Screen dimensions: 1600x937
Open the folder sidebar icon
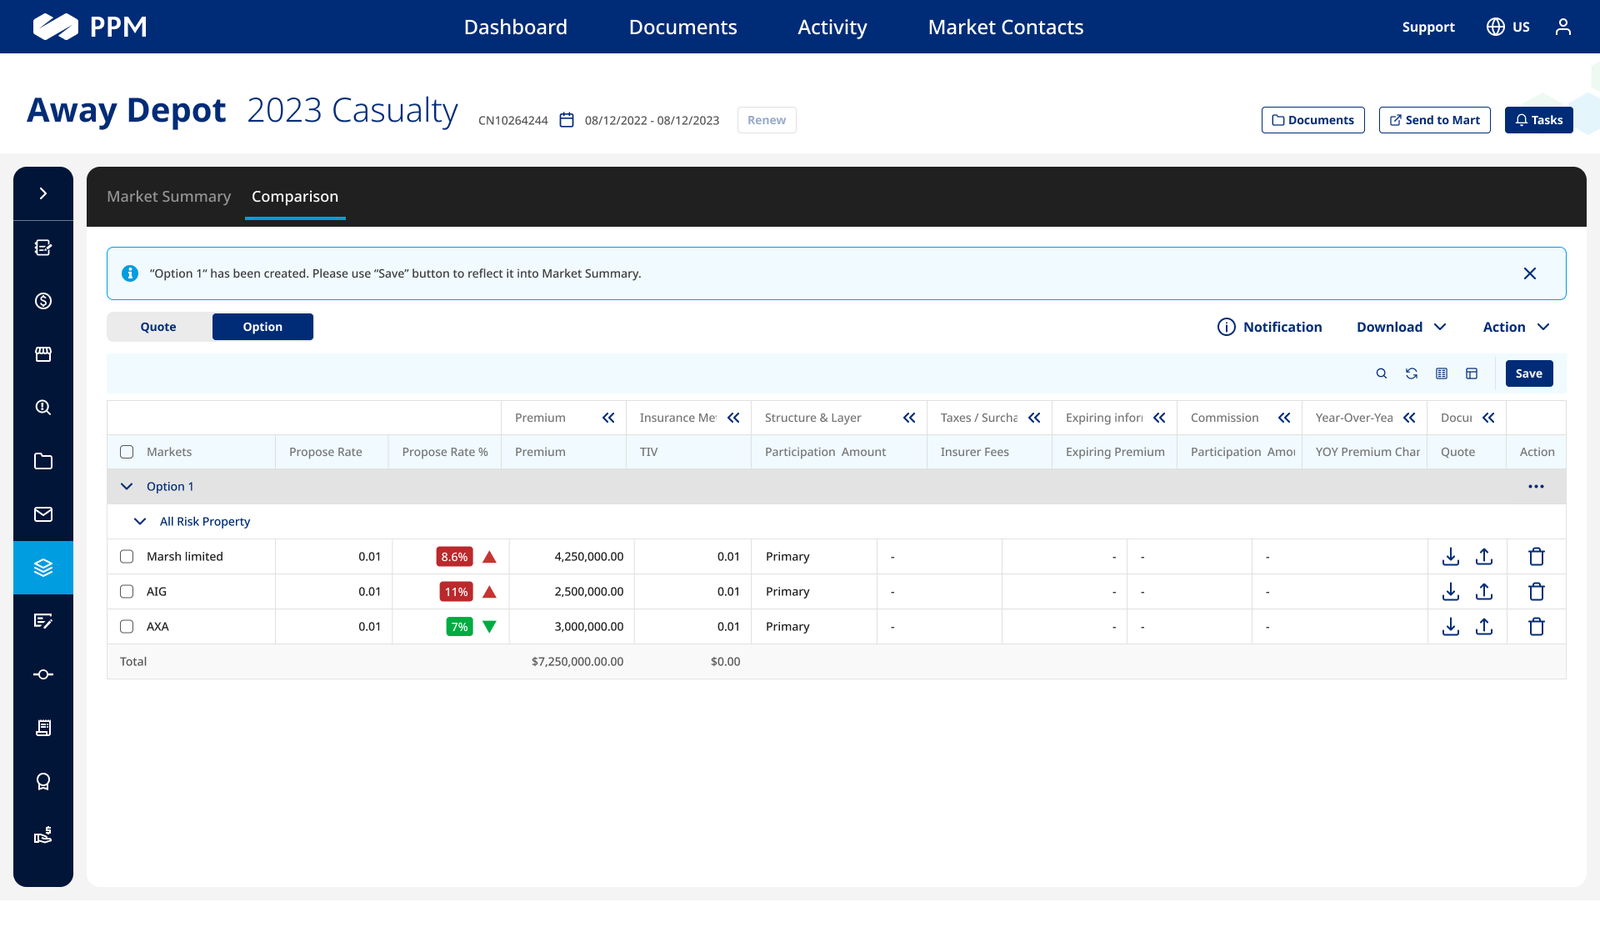tap(43, 461)
